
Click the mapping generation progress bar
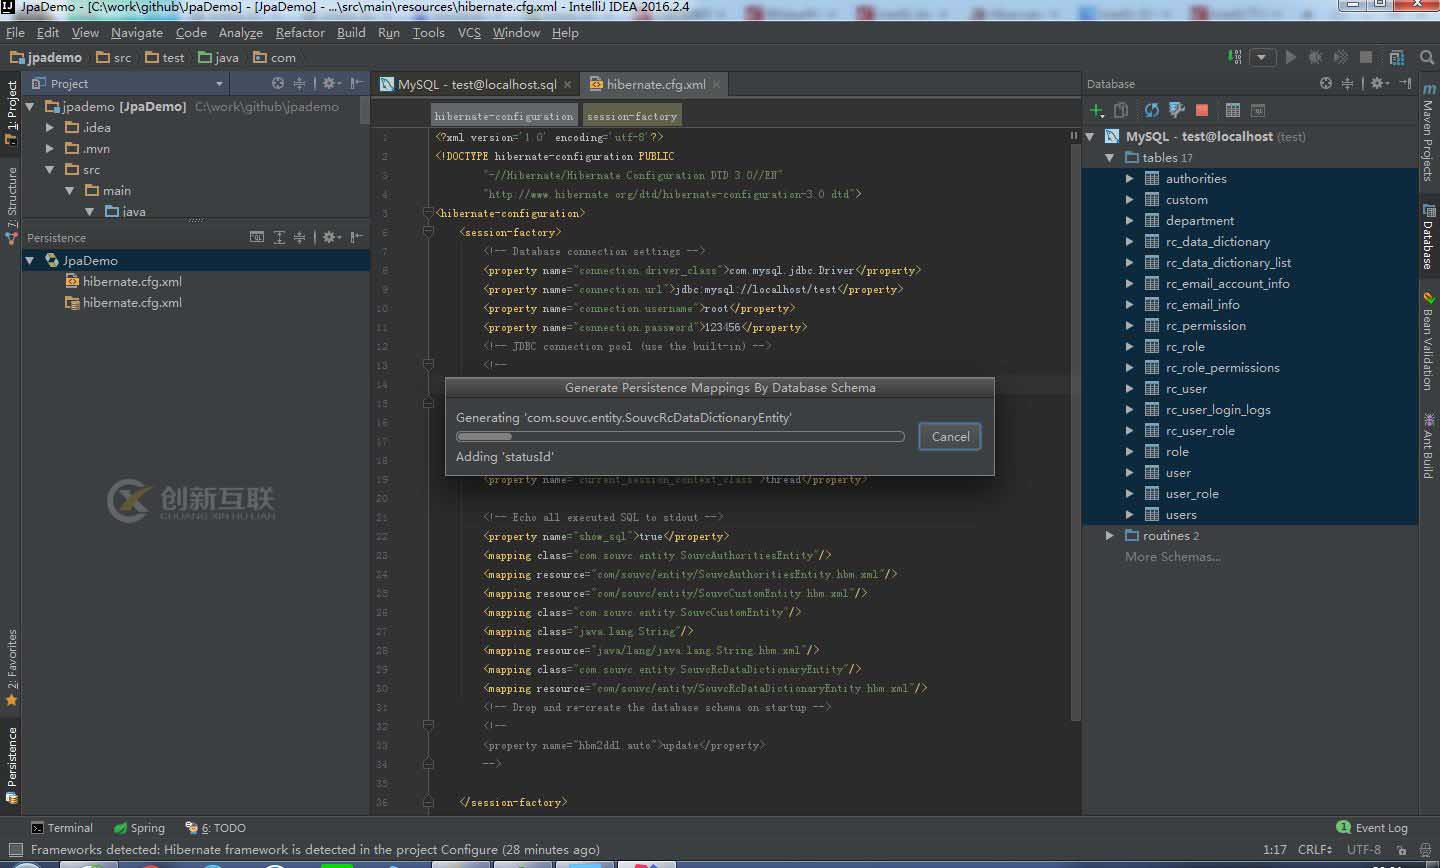pos(680,436)
